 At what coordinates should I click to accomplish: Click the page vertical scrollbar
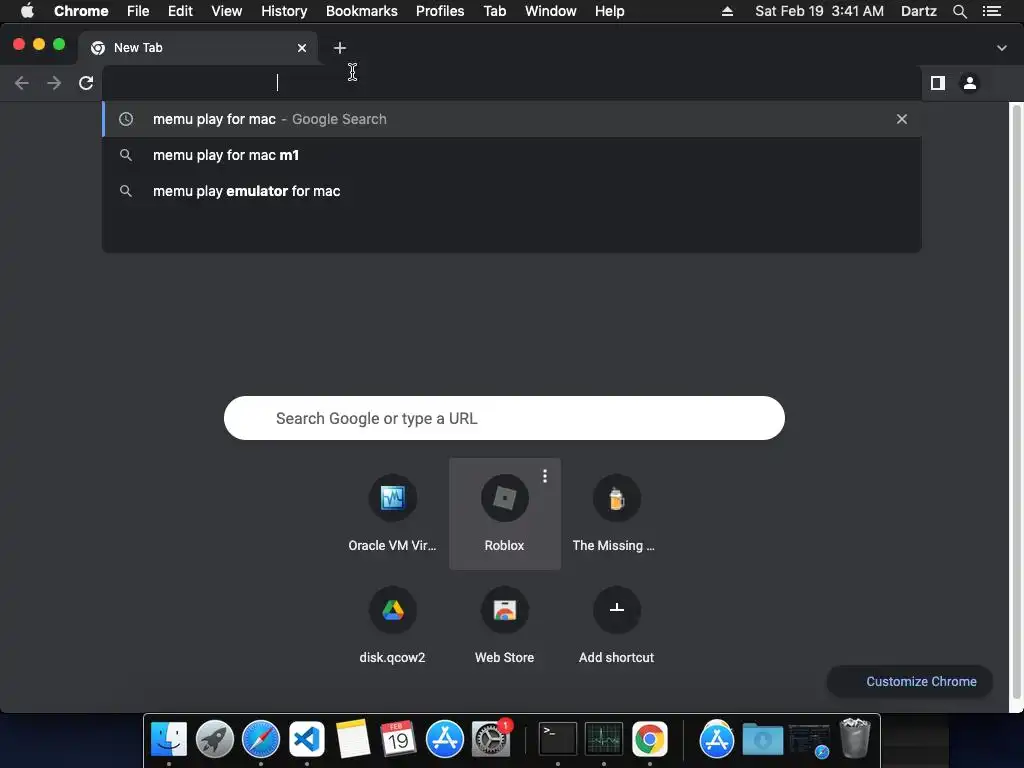1016,400
